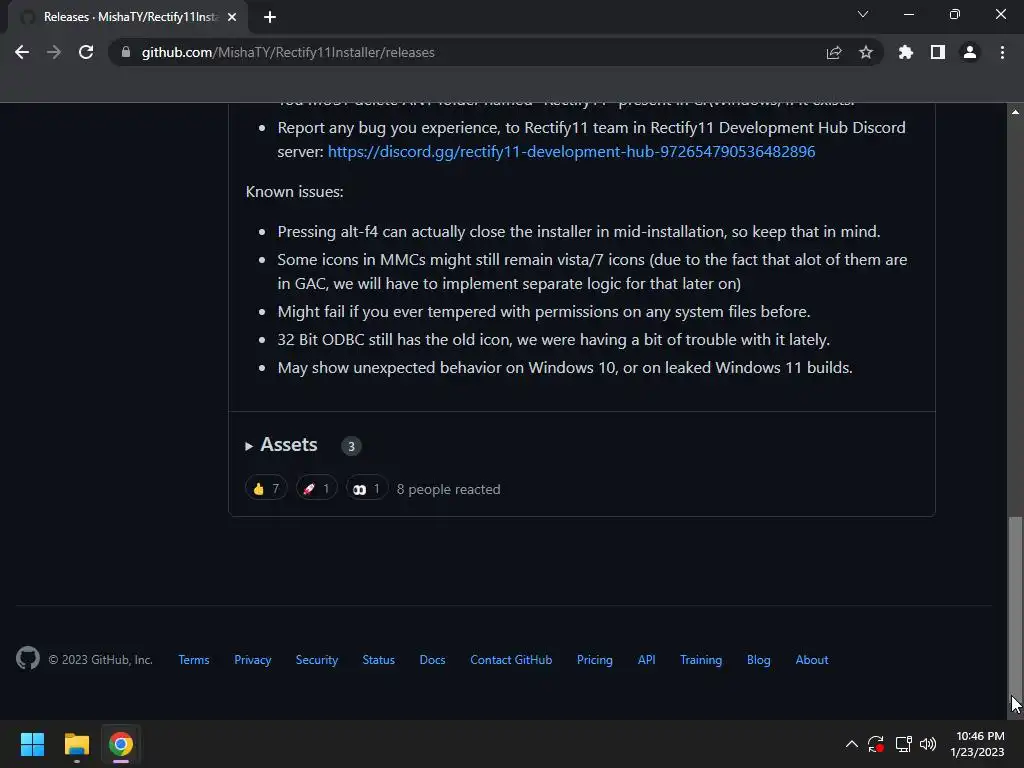The width and height of the screenshot is (1024, 768).
Task: Toggle the thumbs up reaction
Action: [x=266, y=488]
